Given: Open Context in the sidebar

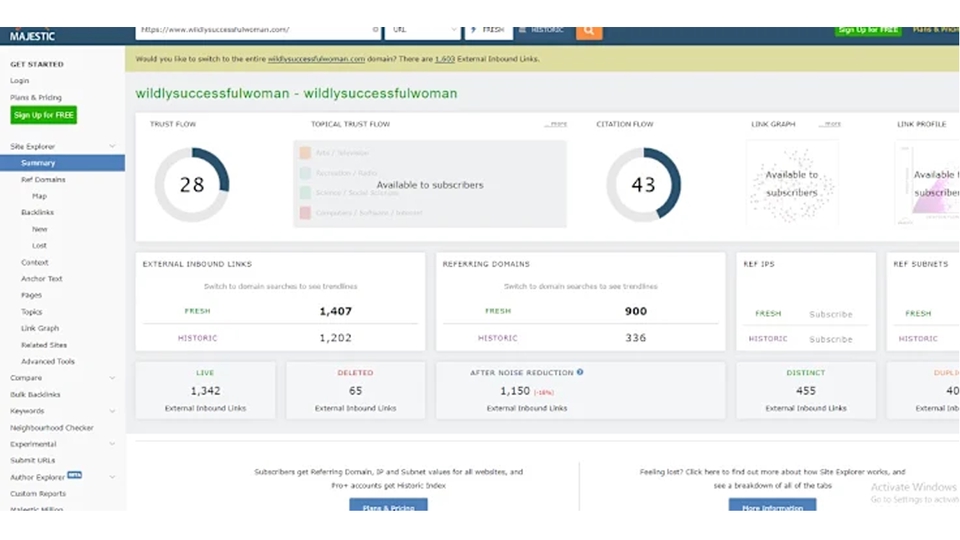Looking at the screenshot, I should [34, 262].
